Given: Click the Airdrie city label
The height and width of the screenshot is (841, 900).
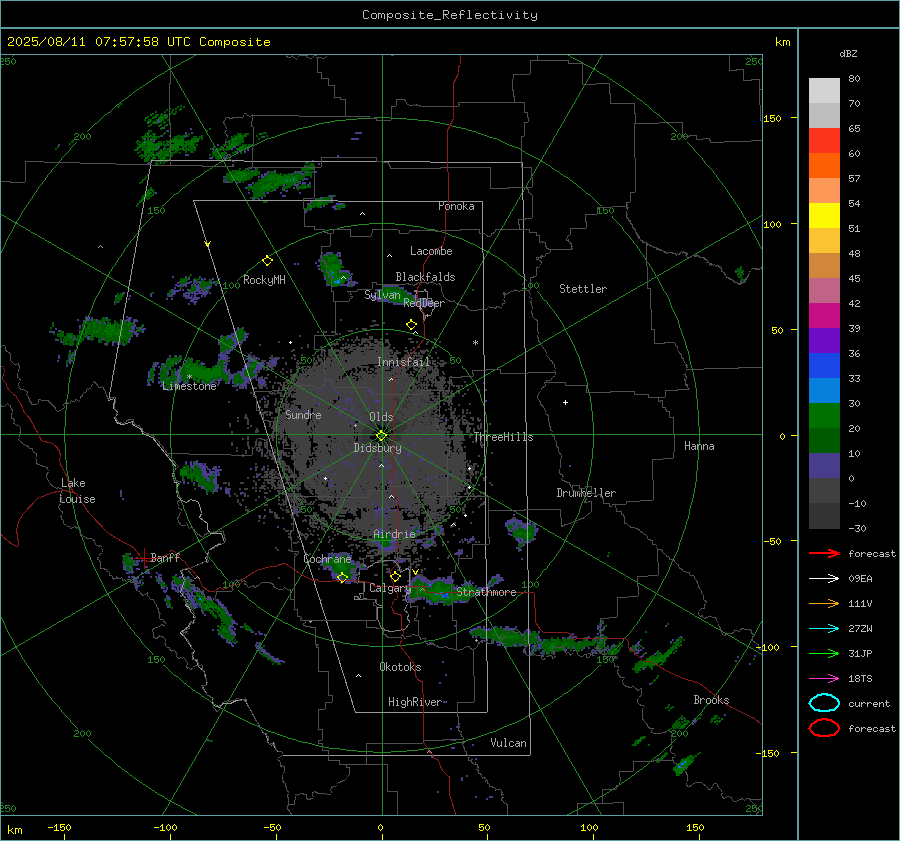Looking at the screenshot, I should (x=394, y=534).
